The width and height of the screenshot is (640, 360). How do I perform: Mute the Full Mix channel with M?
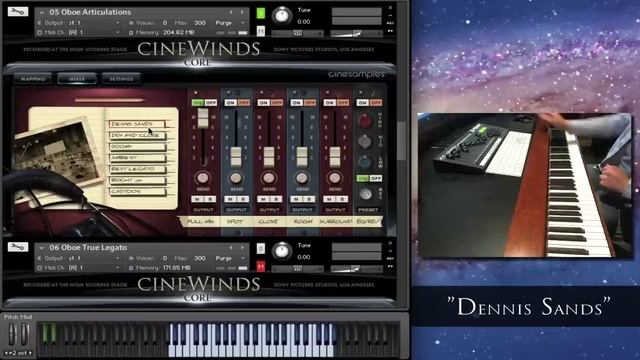198,199
